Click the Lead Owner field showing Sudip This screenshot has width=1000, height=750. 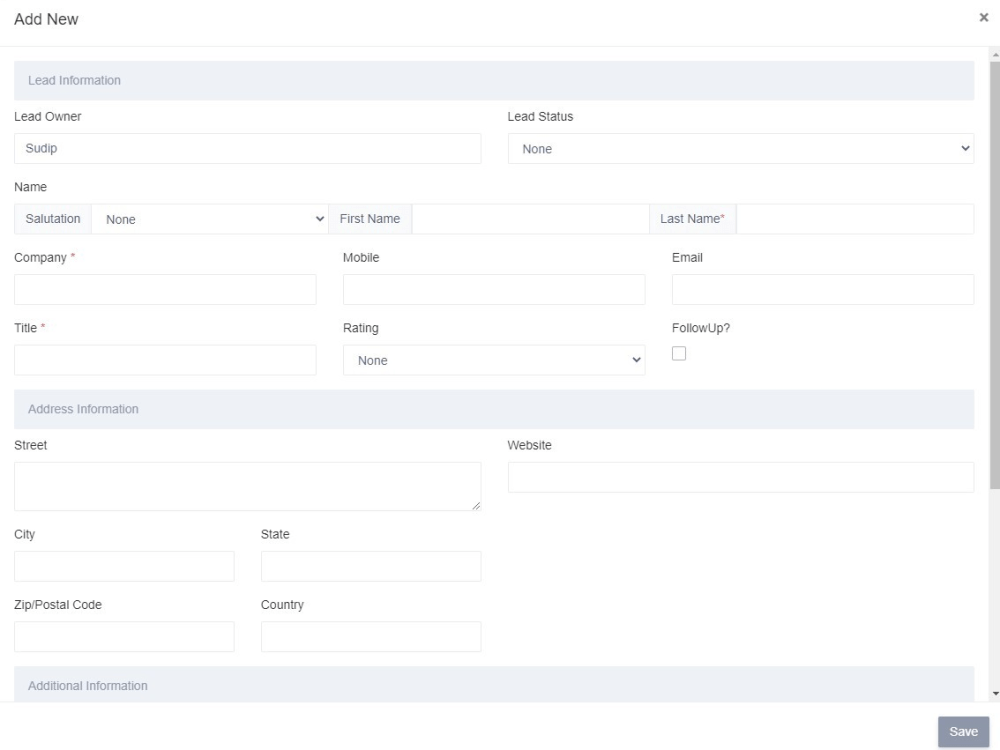coord(246,147)
